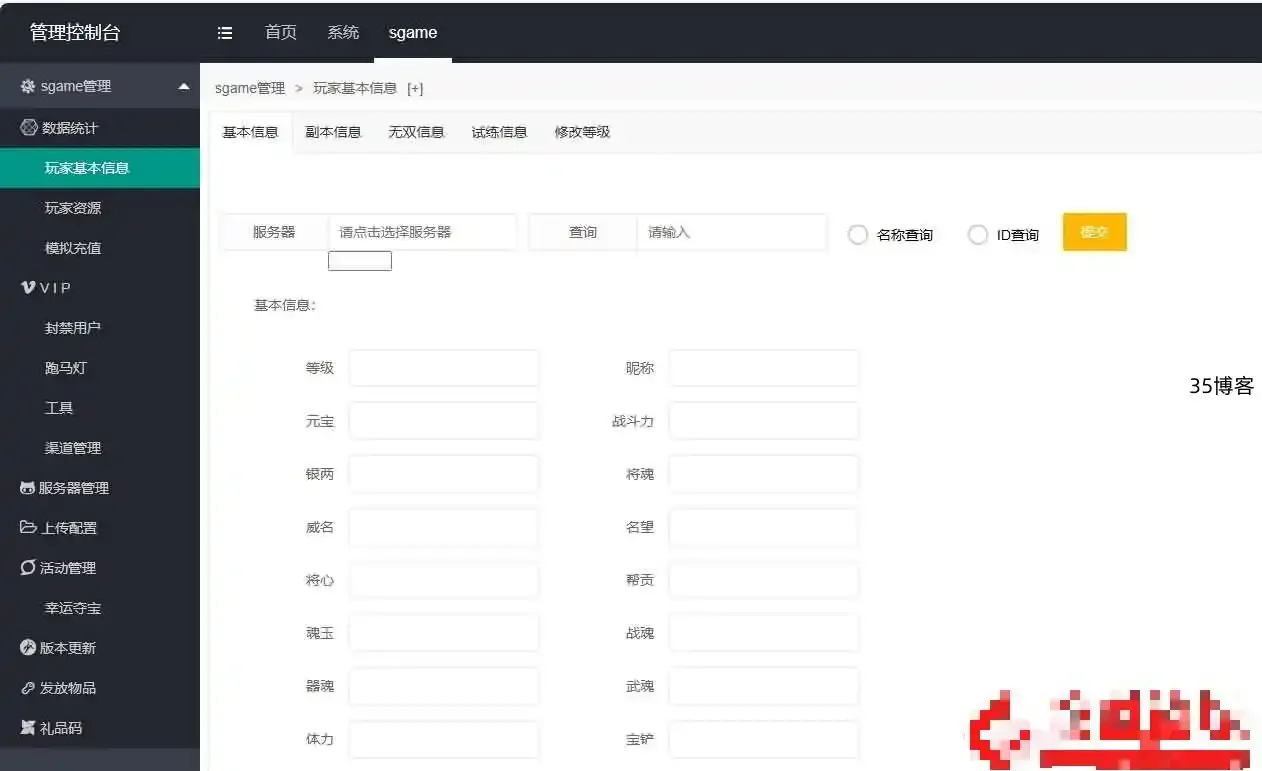Screen dimensions: 1262x771
Task: Focus the 请输入 query input field
Action: [x=732, y=232]
